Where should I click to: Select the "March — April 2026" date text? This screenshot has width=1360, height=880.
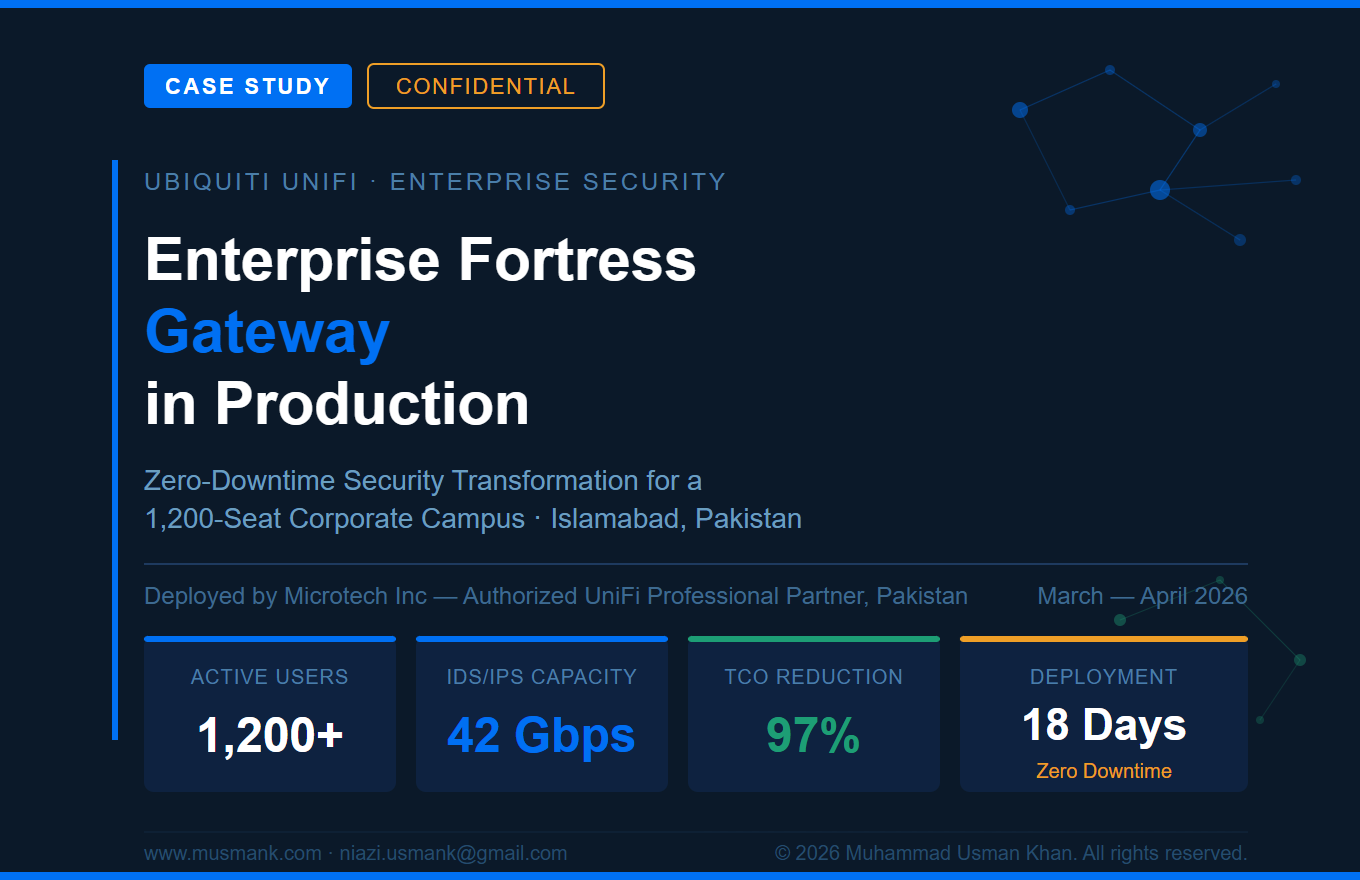tap(1142, 596)
